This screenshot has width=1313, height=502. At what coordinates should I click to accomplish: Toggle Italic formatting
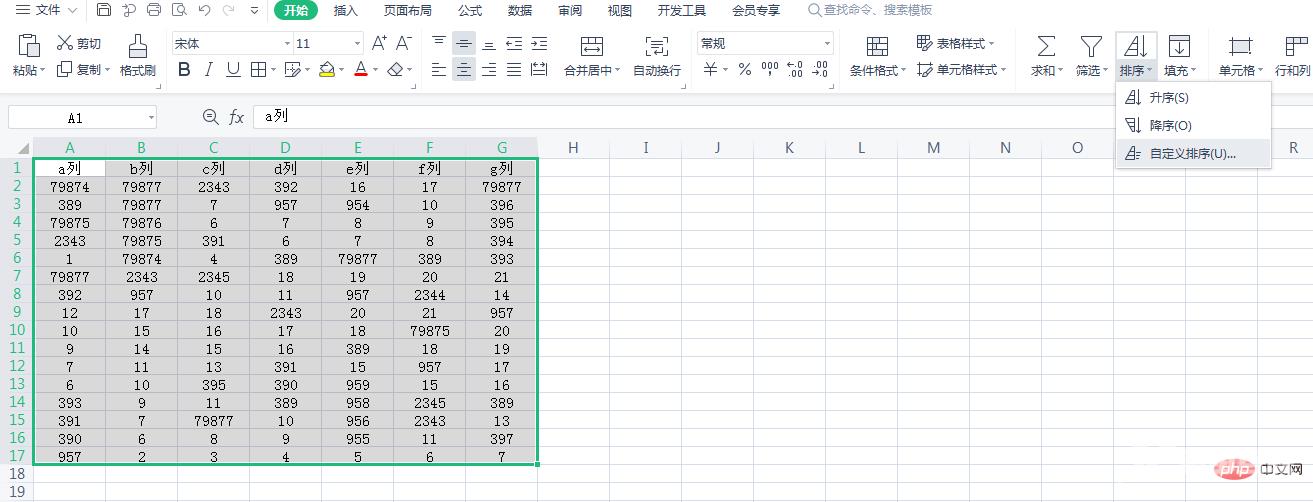tap(208, 70)
